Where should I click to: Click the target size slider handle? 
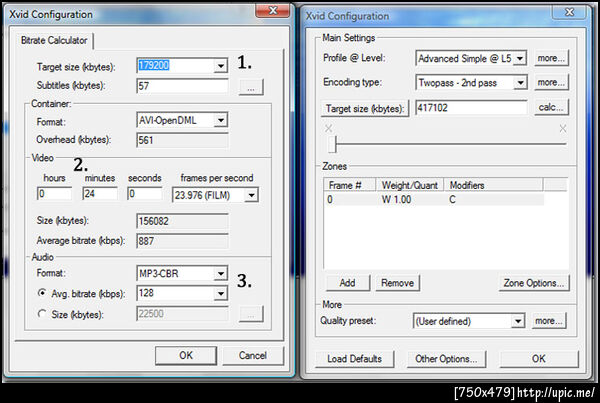332,144
